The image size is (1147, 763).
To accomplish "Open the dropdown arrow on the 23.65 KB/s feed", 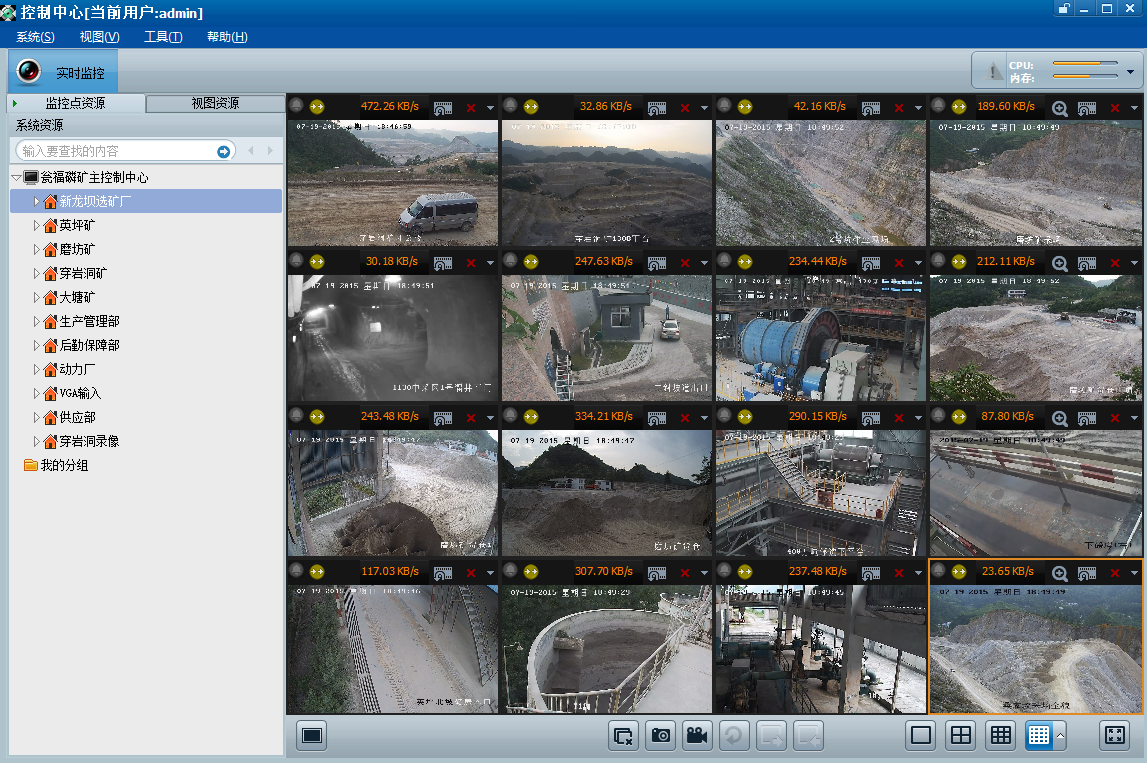I will (1135, 573).
